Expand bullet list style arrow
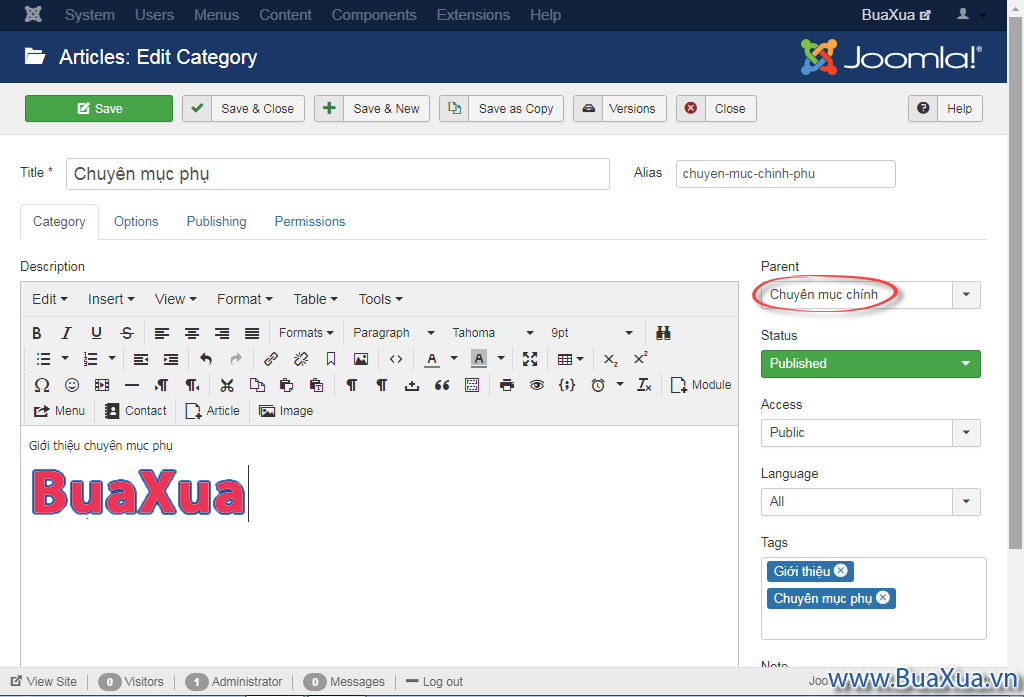Viewport: 1024px width, 697px height. tap(65, 359)
